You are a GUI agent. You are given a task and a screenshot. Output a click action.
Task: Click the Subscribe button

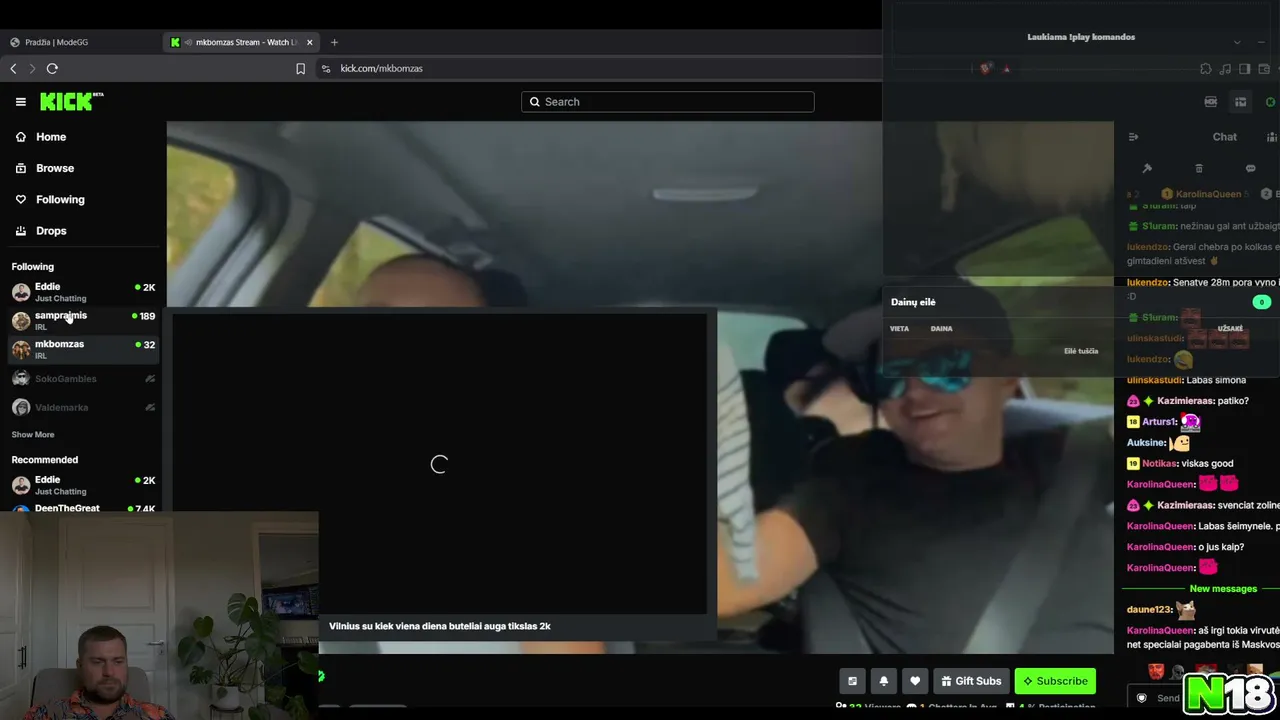pyautogui.click(x=1055, y=681)
